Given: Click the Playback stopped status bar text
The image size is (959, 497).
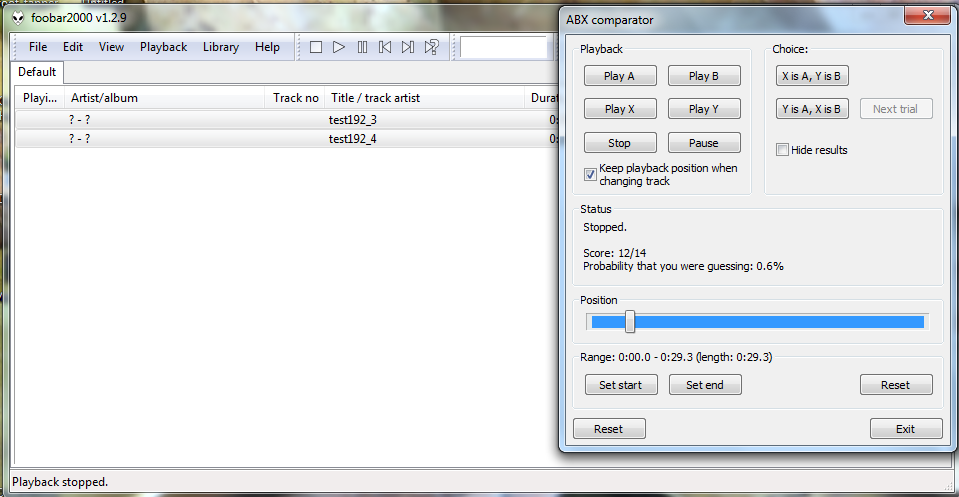Looking at the screenshot, I should 60,482.
